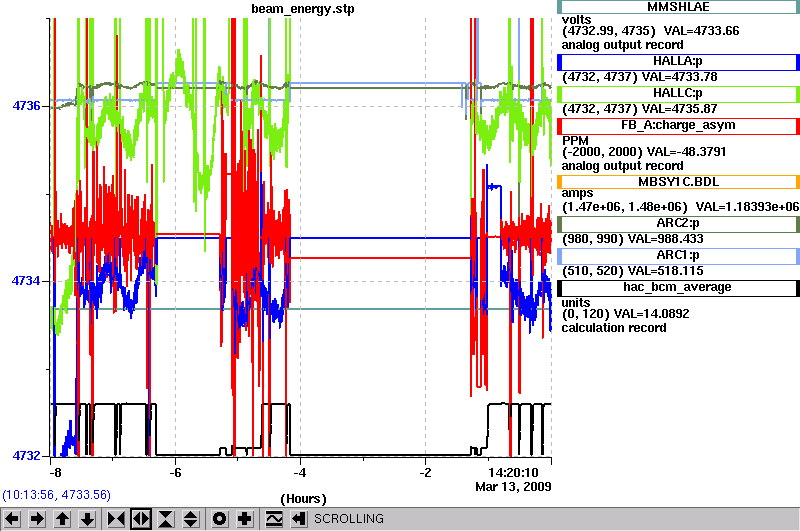The image size is (800, 531).
Task: Click the 4736 y-axis label
Action: coord(27,106)
